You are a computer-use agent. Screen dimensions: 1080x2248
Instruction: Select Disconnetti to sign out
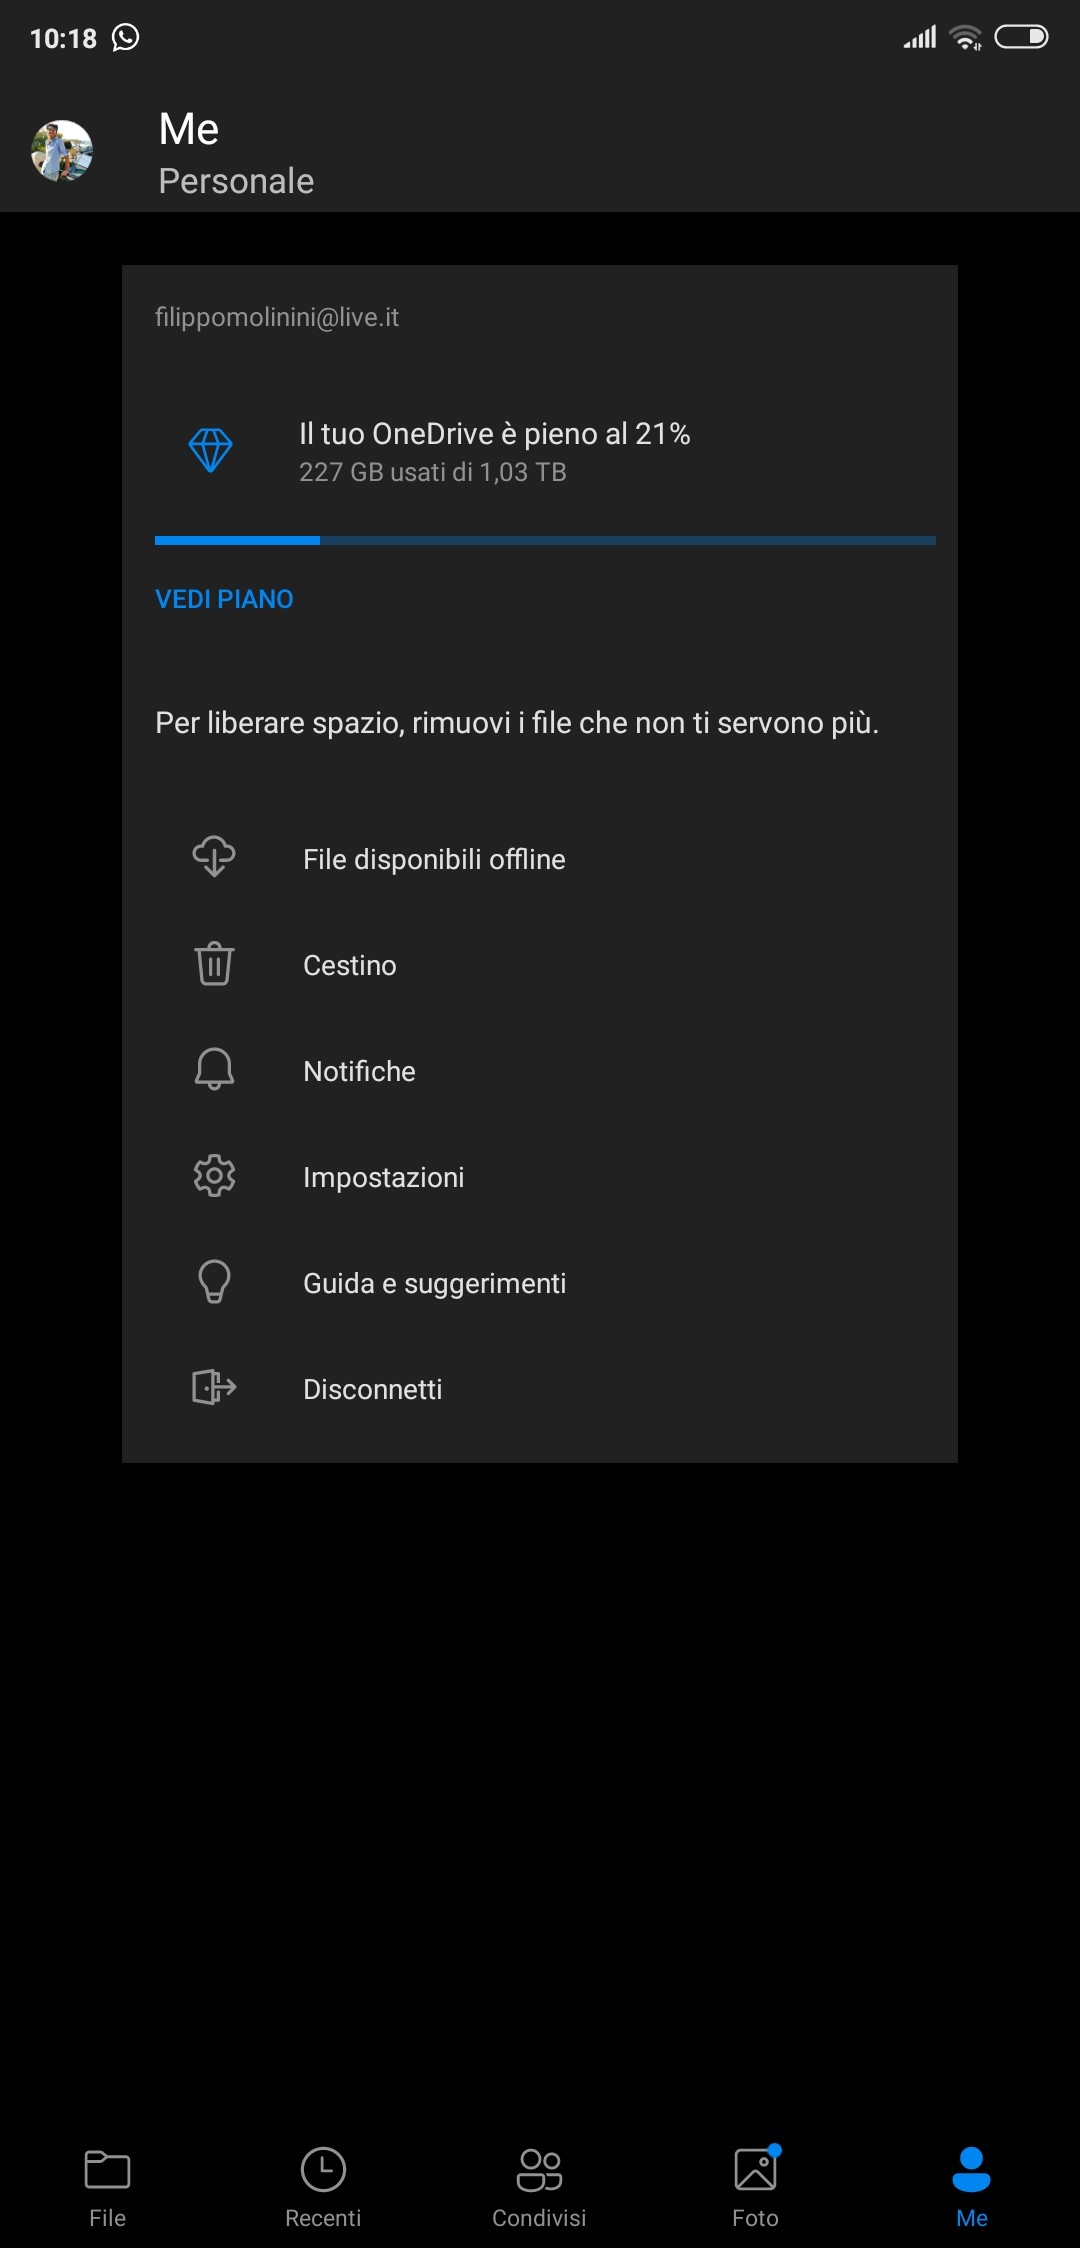pyautogui.click(x=540, y=1389)
